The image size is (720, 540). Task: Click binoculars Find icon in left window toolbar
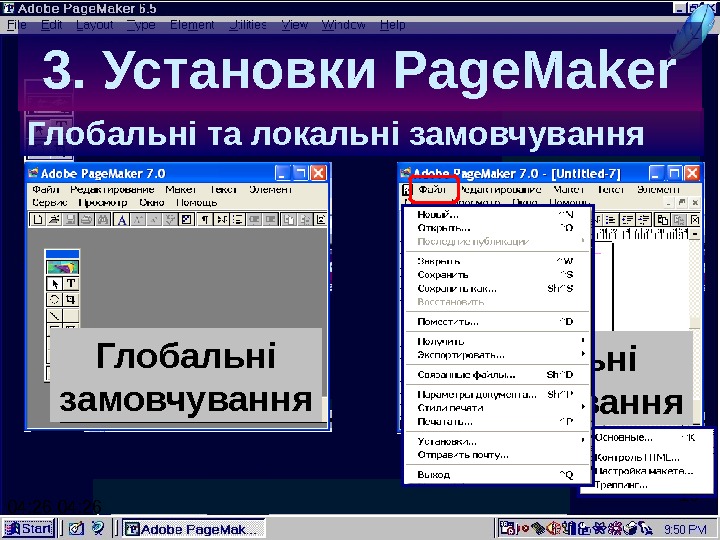[x=102, y=219]
